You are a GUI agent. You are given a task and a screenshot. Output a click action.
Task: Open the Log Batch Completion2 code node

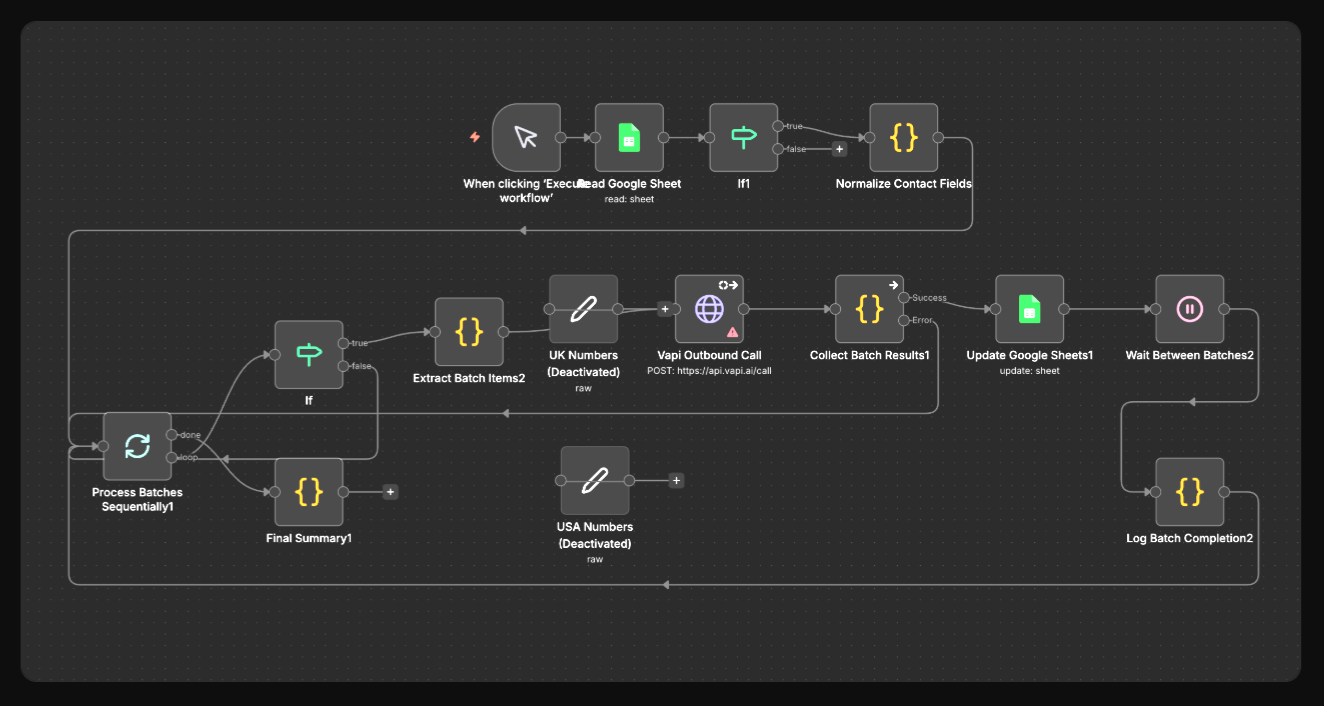pos(1190,492)
